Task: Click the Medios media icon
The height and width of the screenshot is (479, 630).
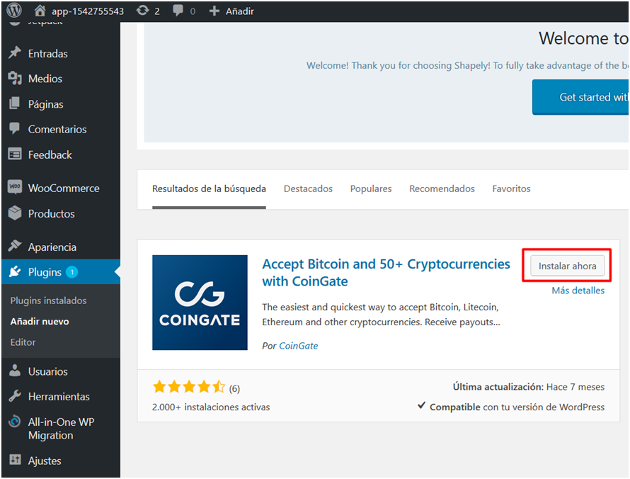Action: (15, 78)
